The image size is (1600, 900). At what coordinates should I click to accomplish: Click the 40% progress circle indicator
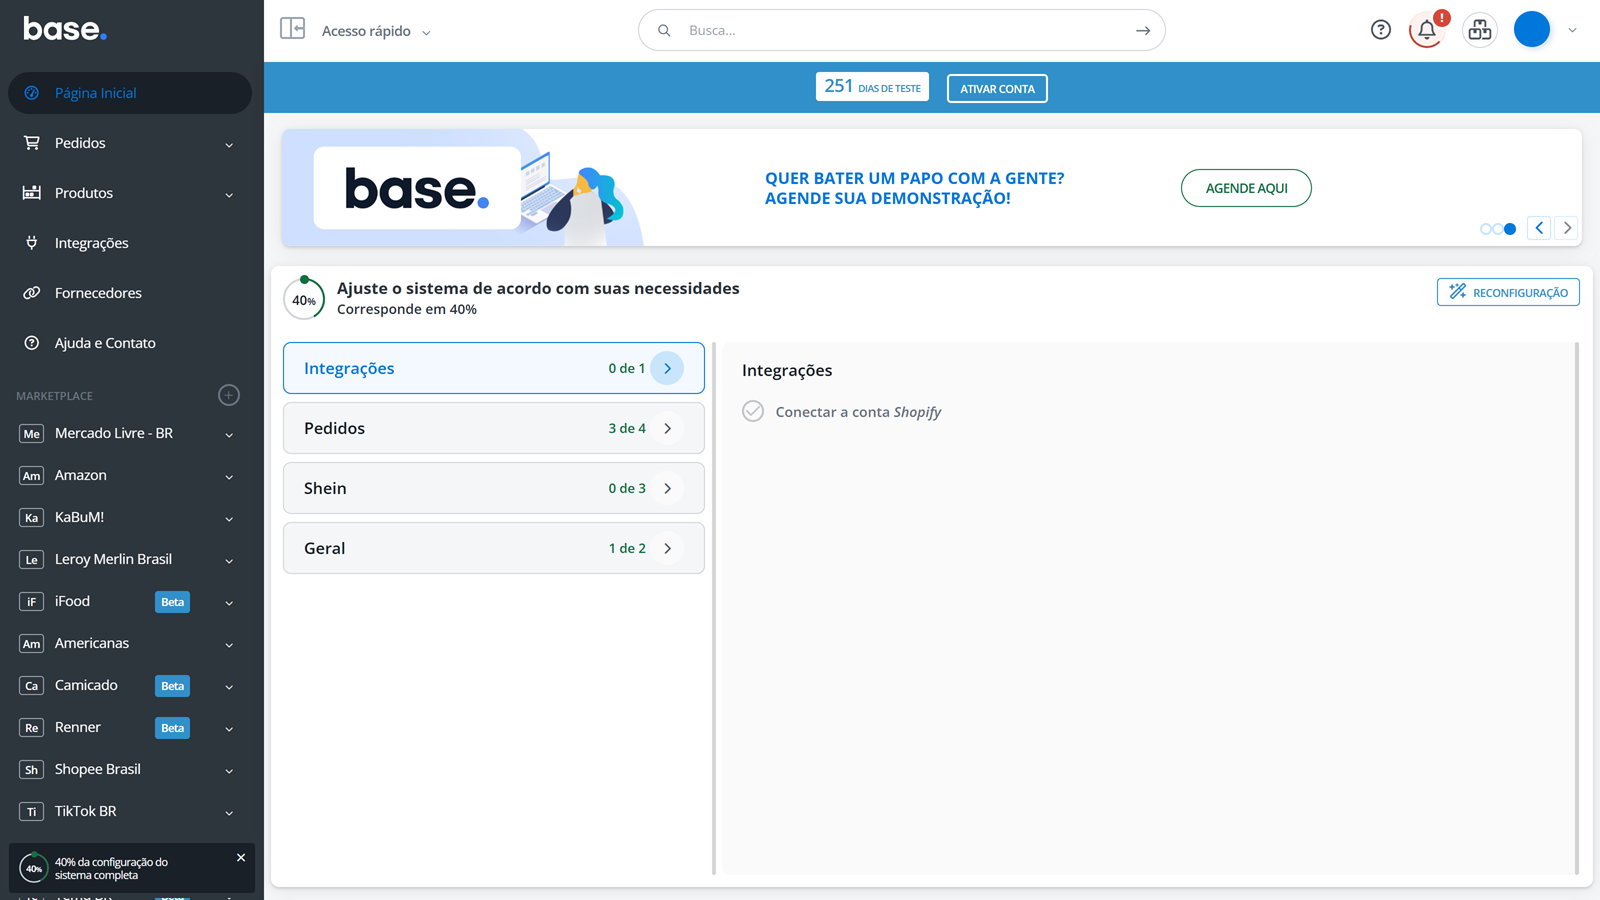click(304, 299)
